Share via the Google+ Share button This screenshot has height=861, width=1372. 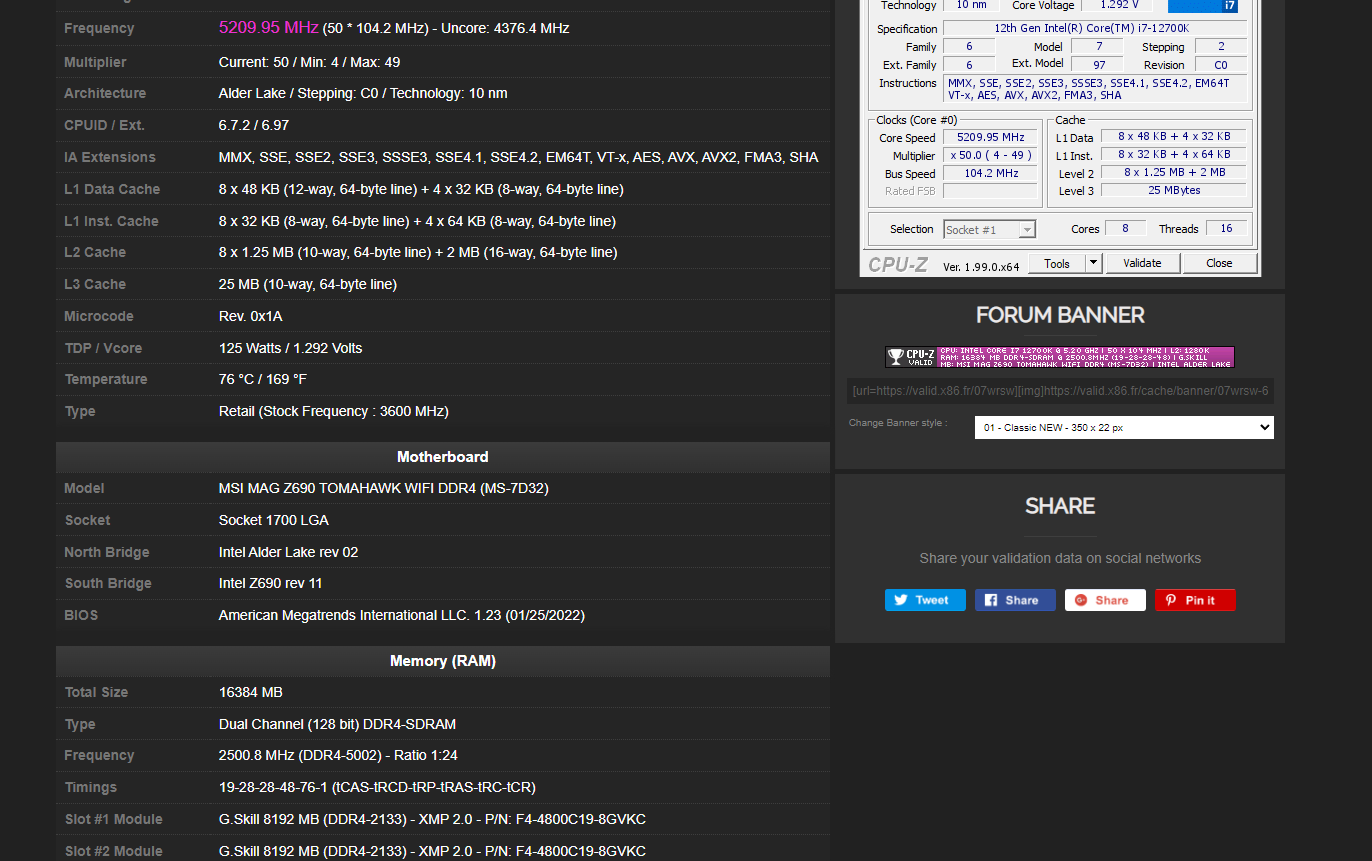pyautogui.click(x=1105, y=600)
